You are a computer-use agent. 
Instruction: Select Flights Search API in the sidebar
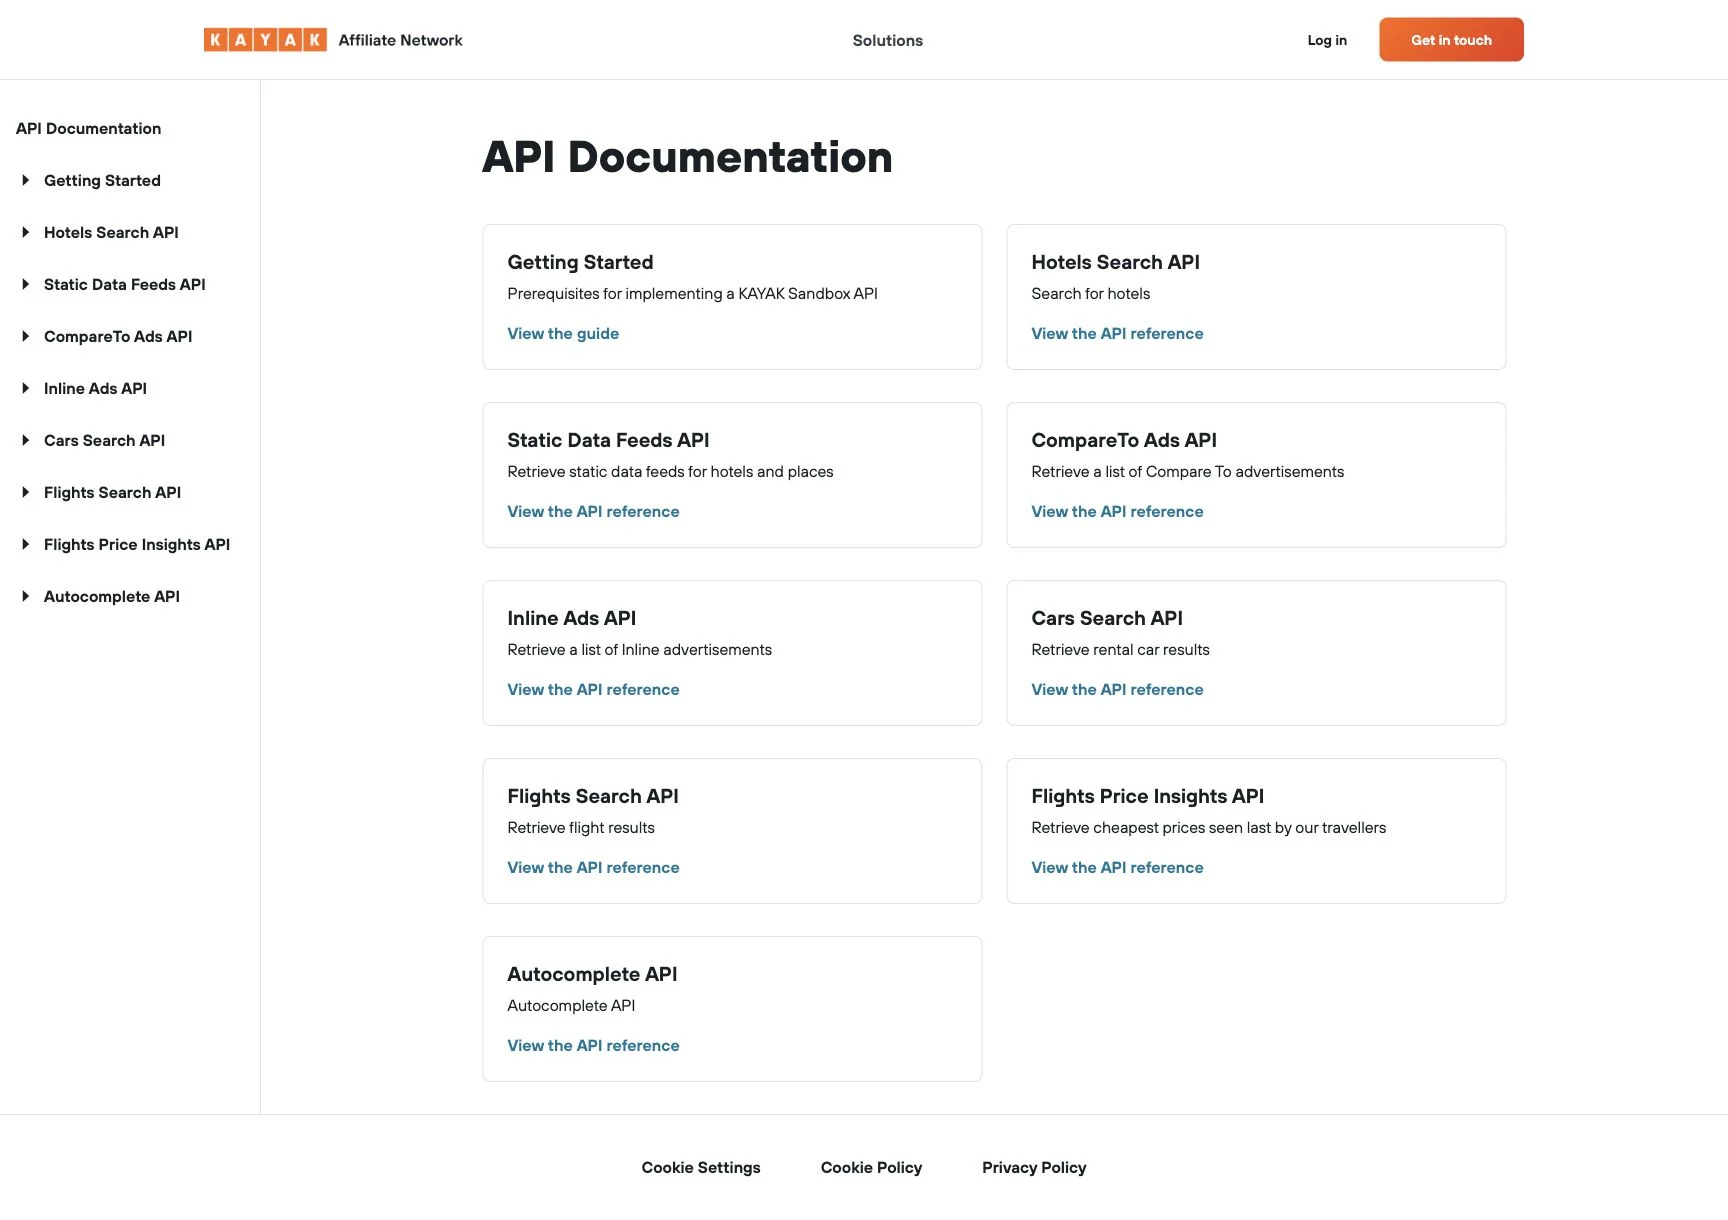[x=112, y=492]
